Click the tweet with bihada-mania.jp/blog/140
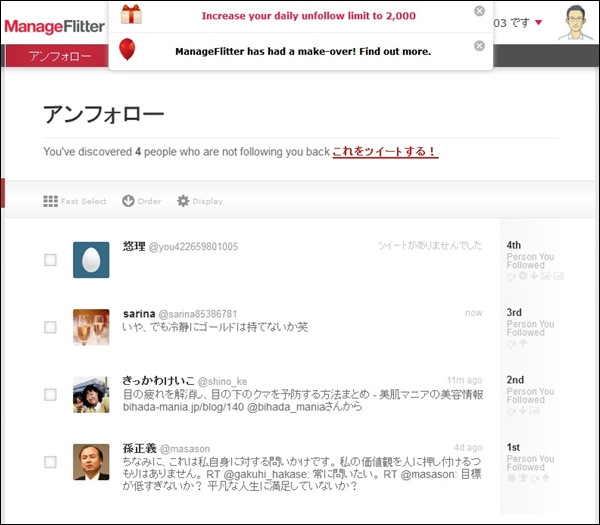 click(x=303, y=400)
